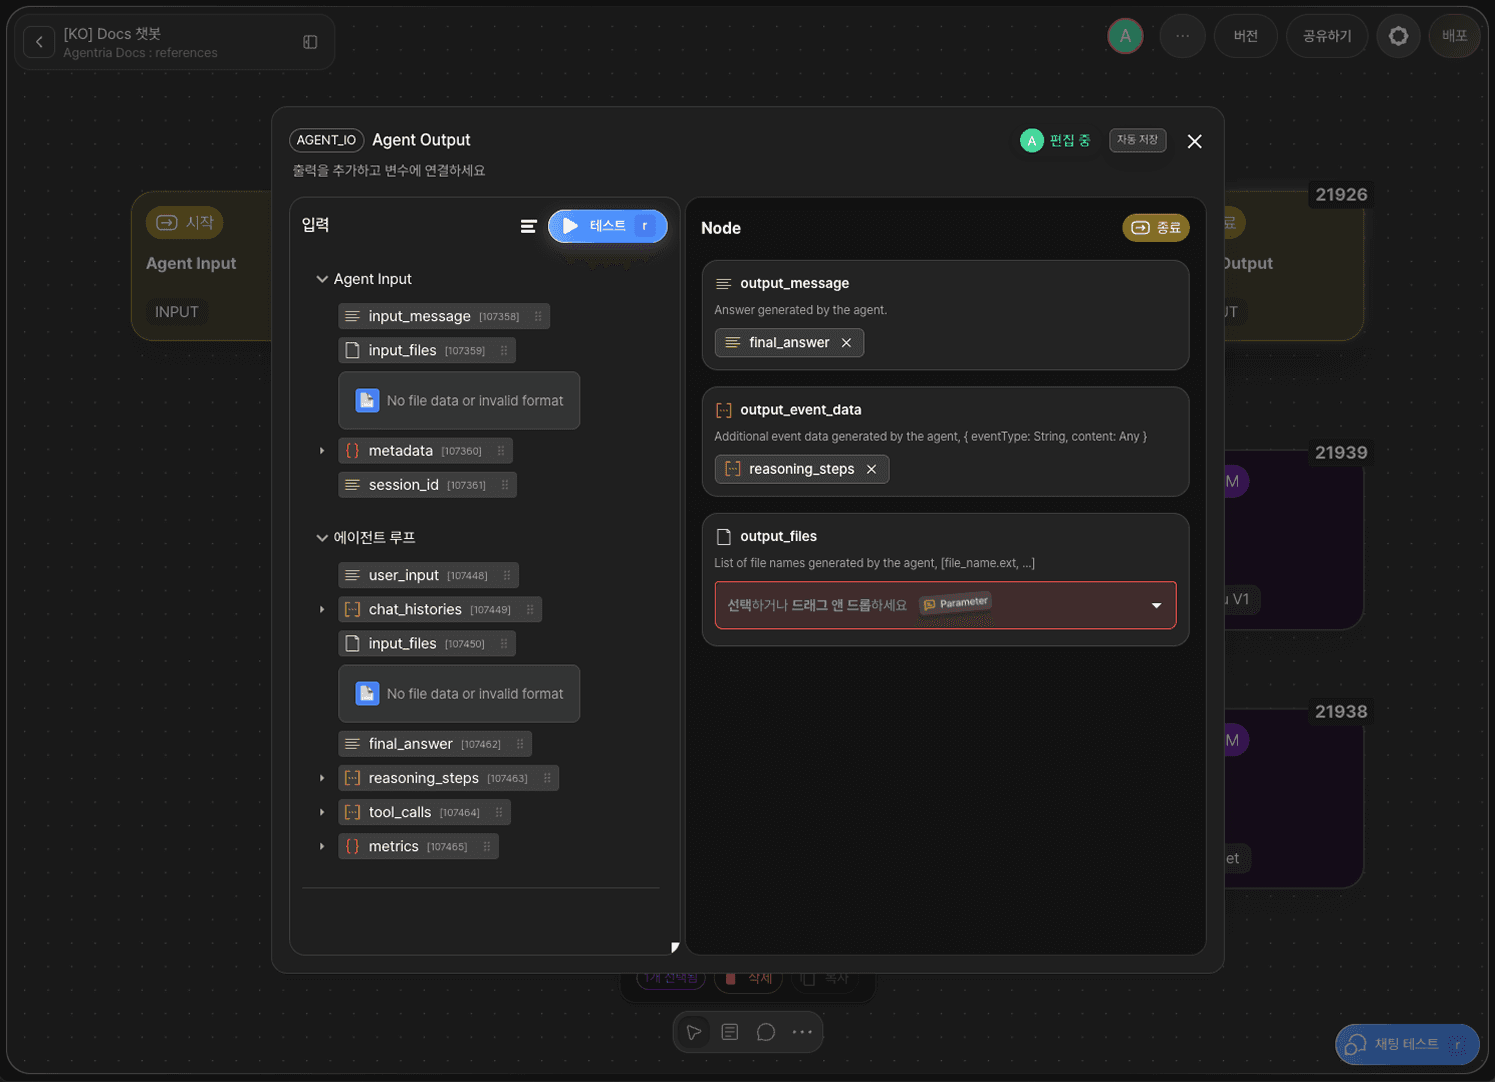Open more options in the bottom toolbar
This screenshot has width=1495, height=1082.
coord(802,1032)
